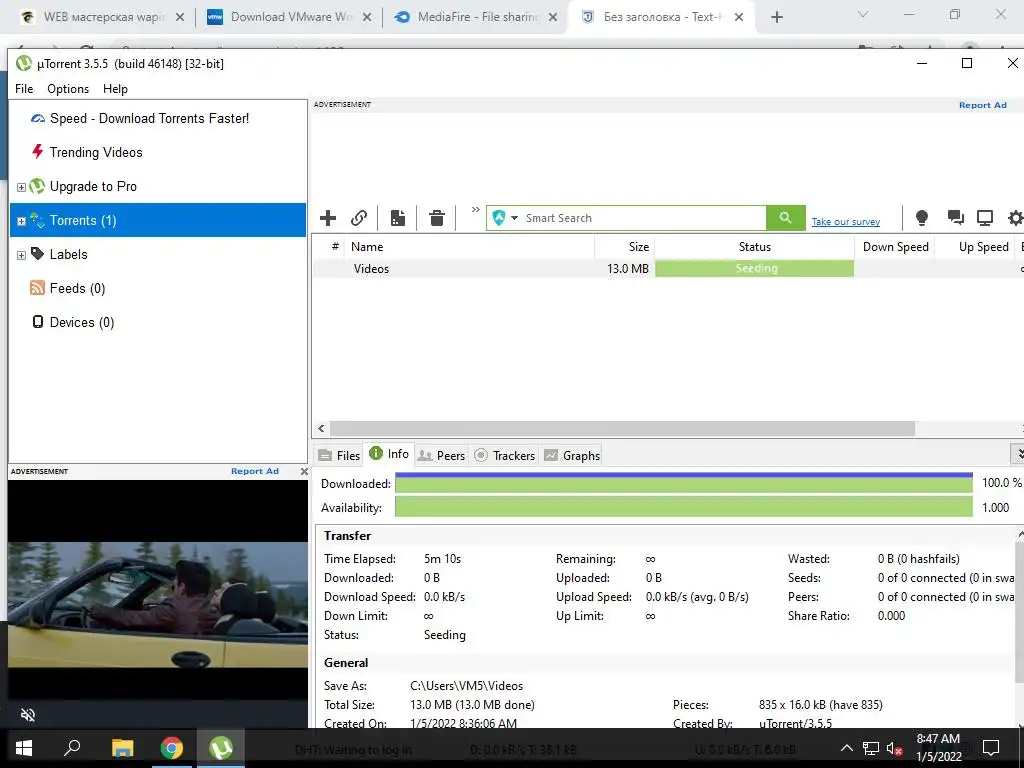Image resolution: width=1024 pixels, height=768 pixels.
Task: Click the Speed gauge icon in sidebar
Action: (38, 119)
